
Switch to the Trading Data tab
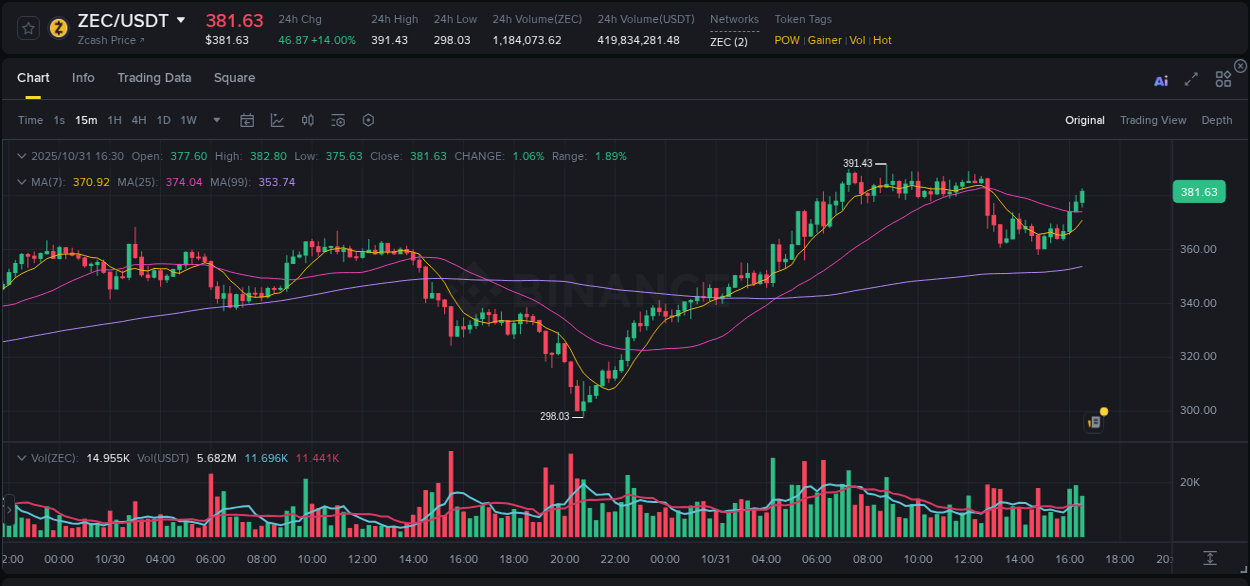point(154,78)
